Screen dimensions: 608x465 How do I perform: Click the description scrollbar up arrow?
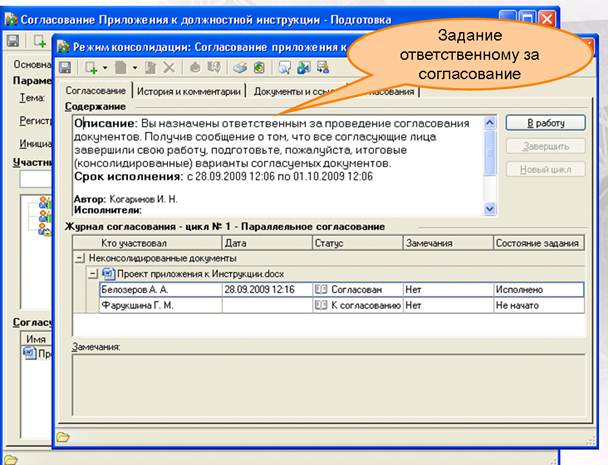(x=490, y=123)
